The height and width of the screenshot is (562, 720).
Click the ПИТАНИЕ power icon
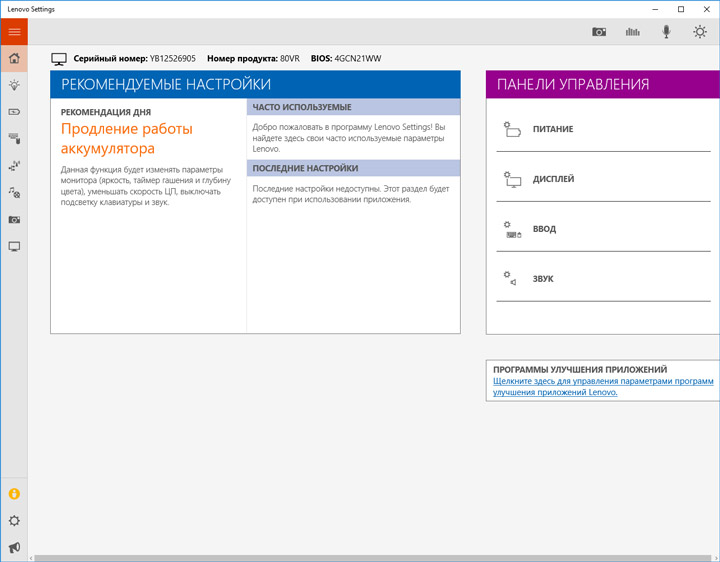[512, 129]
